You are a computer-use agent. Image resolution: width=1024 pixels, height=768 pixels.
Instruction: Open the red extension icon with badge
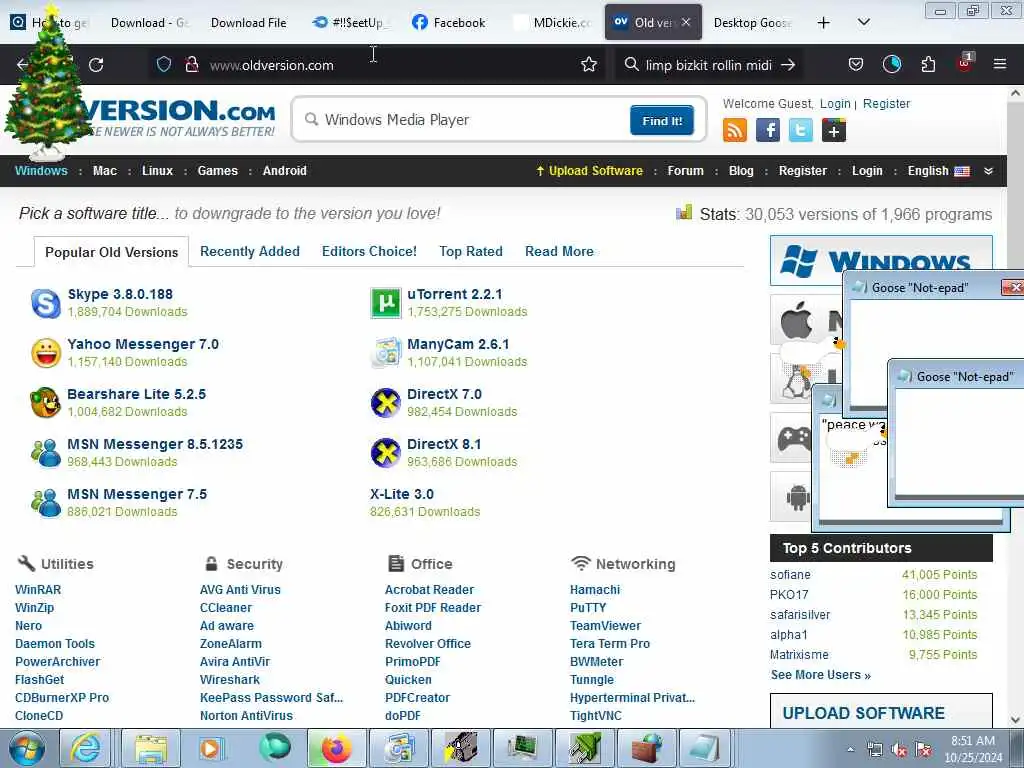point(965,63)
